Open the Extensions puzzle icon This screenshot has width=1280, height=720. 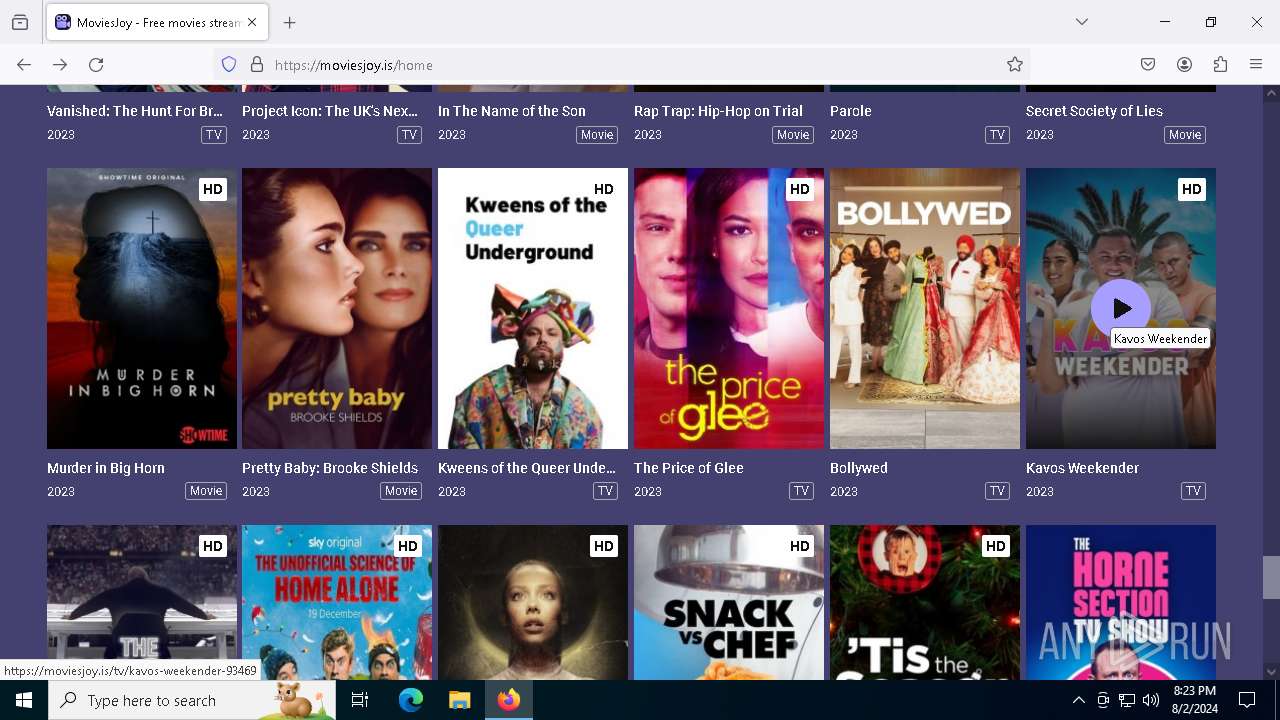(1220, 65)
